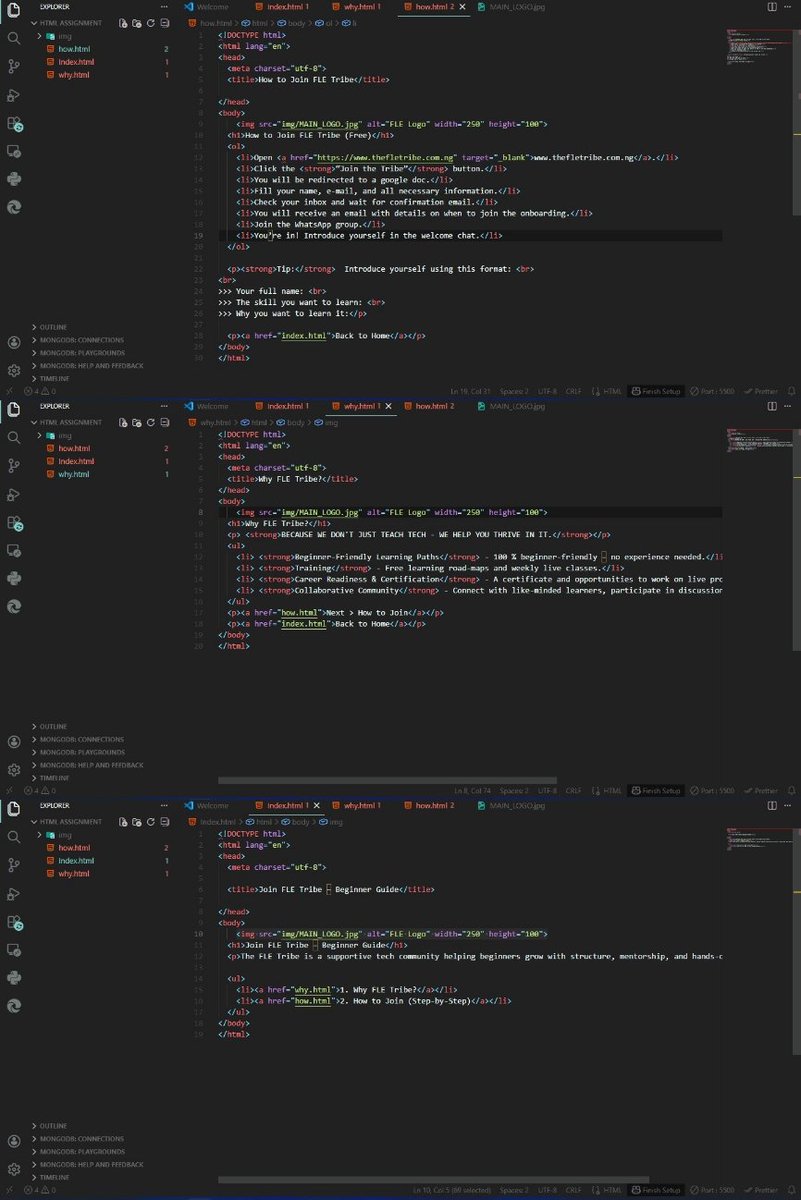
Task: Open notifications bell in the how.html-active window
Action: tap(791, 391)
